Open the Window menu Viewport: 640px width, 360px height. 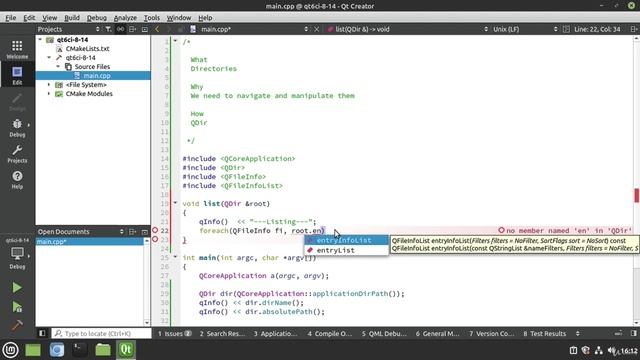[x=178, y=18]
